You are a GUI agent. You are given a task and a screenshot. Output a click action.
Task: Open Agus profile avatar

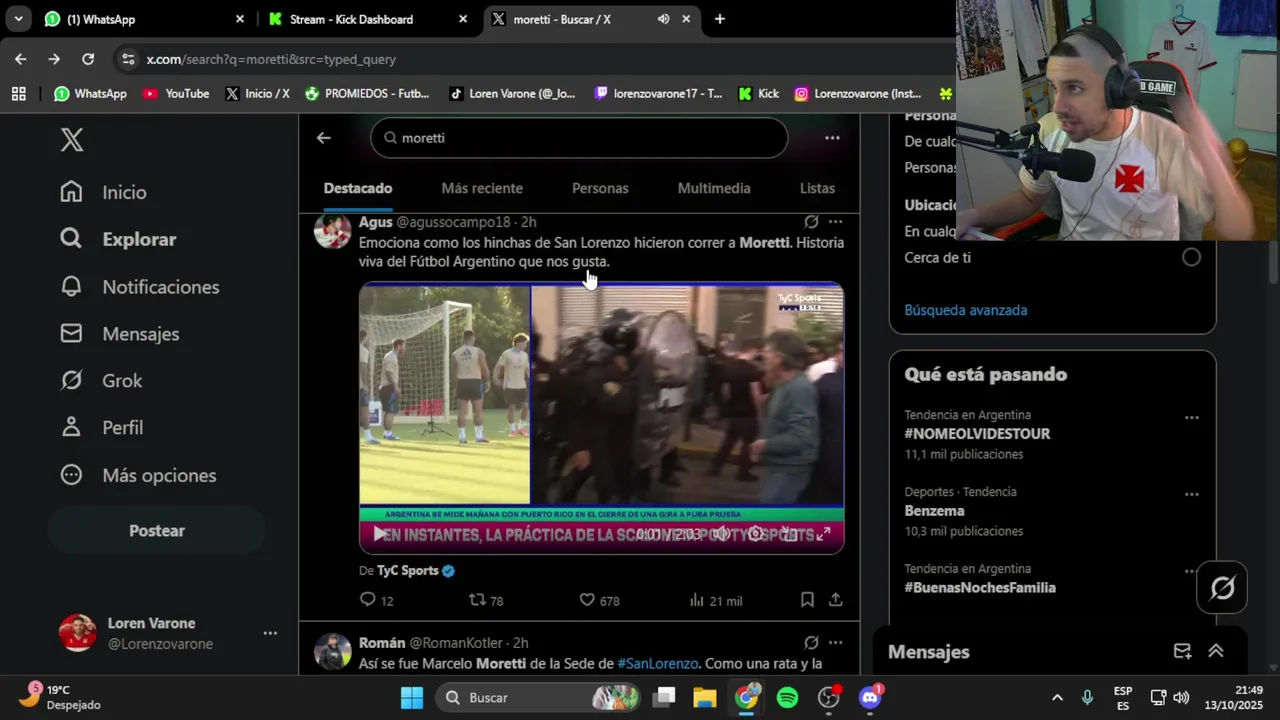pos(333,231)
